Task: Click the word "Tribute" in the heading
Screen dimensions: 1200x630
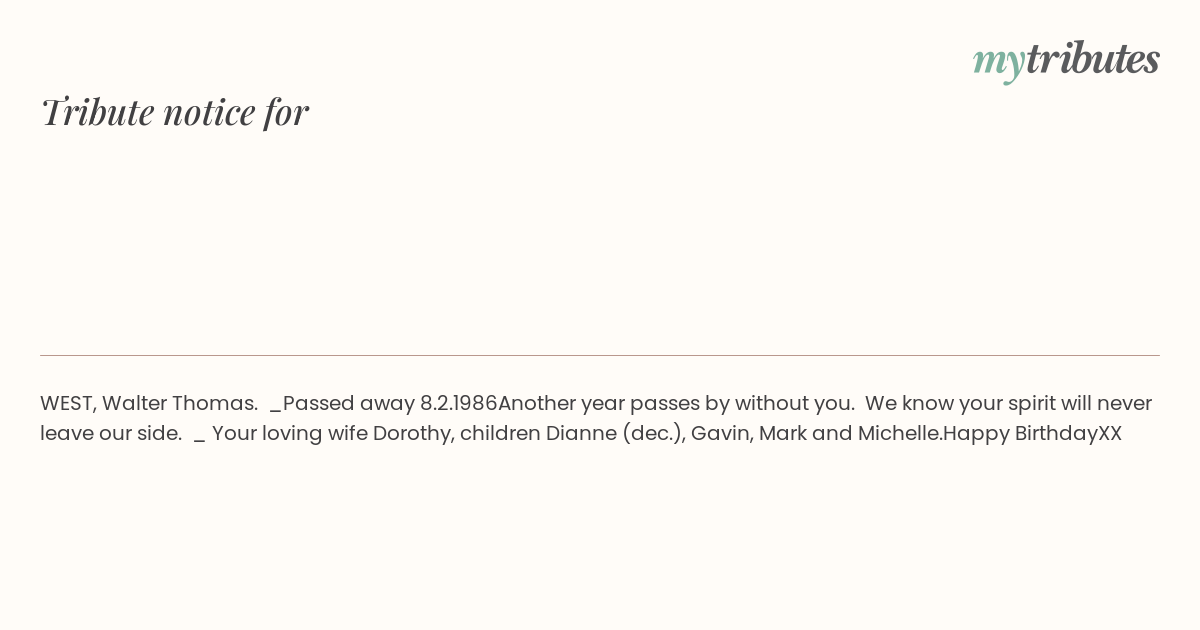Action: pos(97,111)
